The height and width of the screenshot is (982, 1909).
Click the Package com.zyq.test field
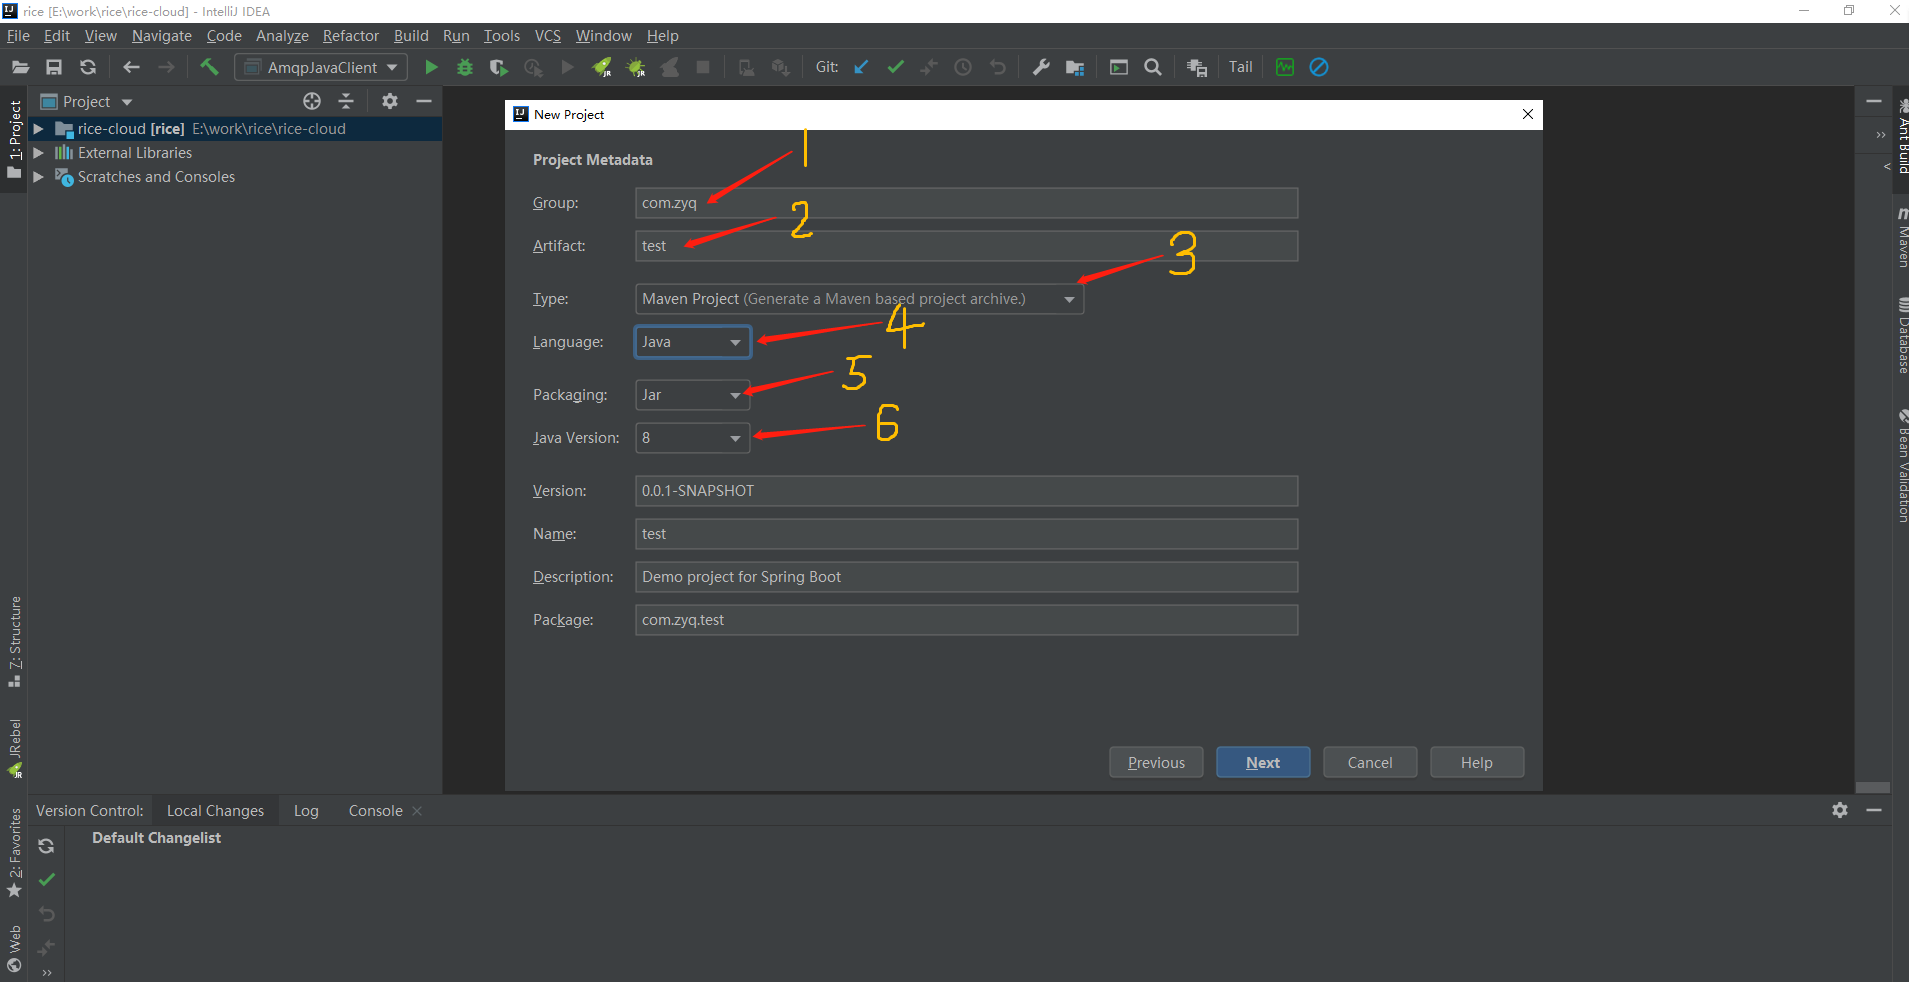point(966,620)
